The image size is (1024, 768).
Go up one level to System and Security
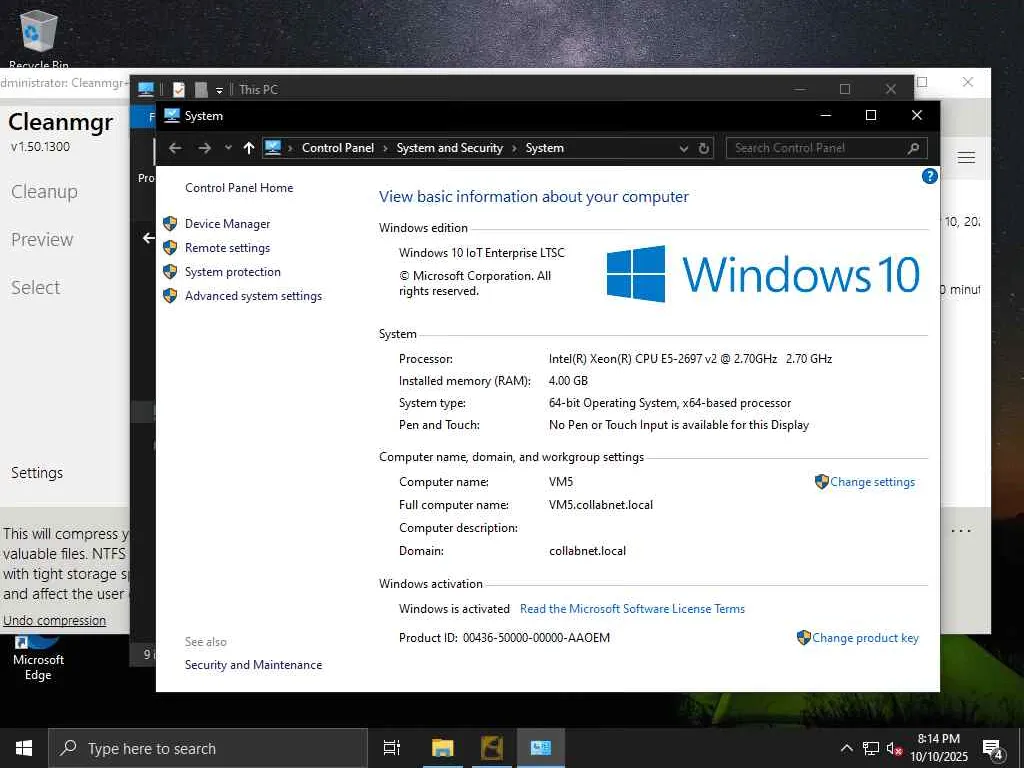click(249, 148)
